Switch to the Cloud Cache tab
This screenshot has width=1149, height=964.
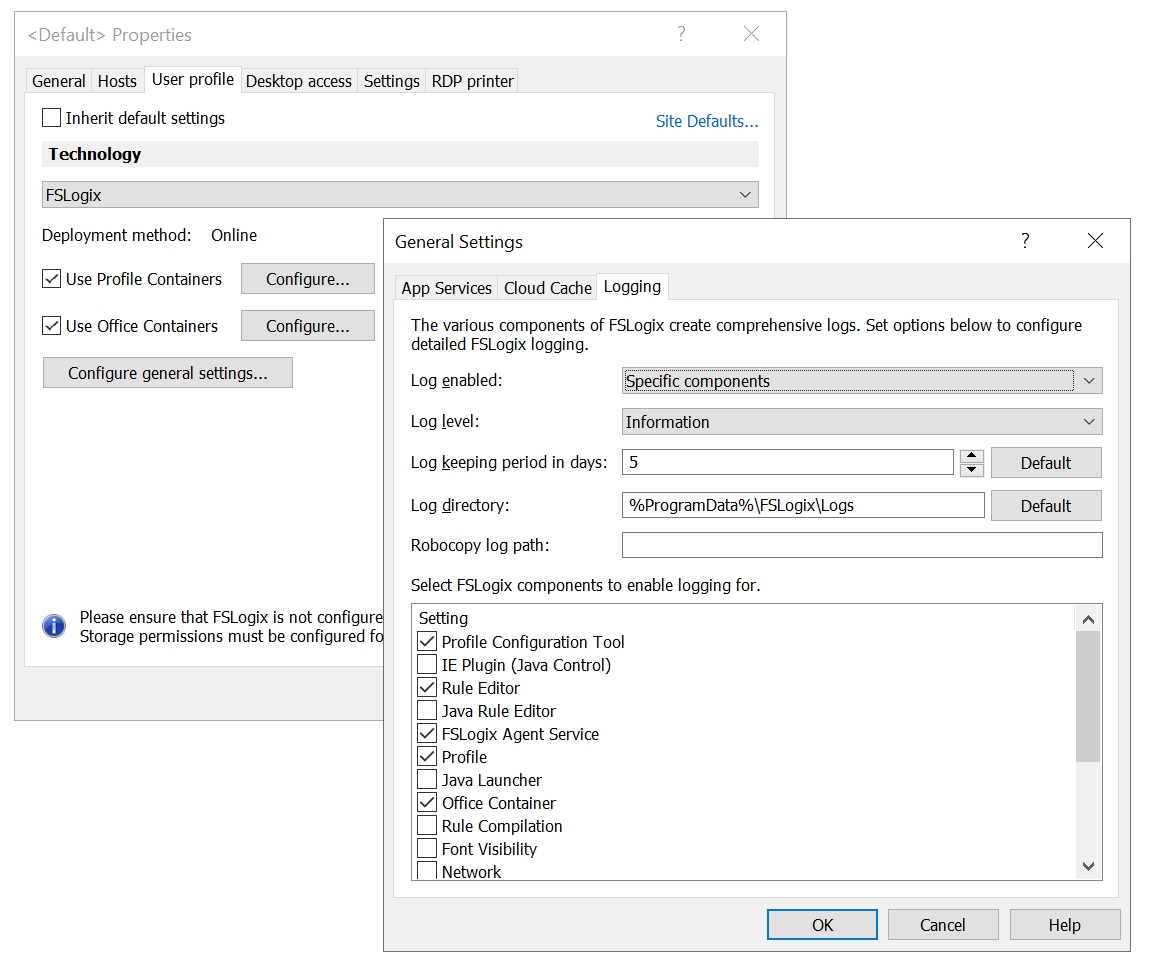point(547,288)
